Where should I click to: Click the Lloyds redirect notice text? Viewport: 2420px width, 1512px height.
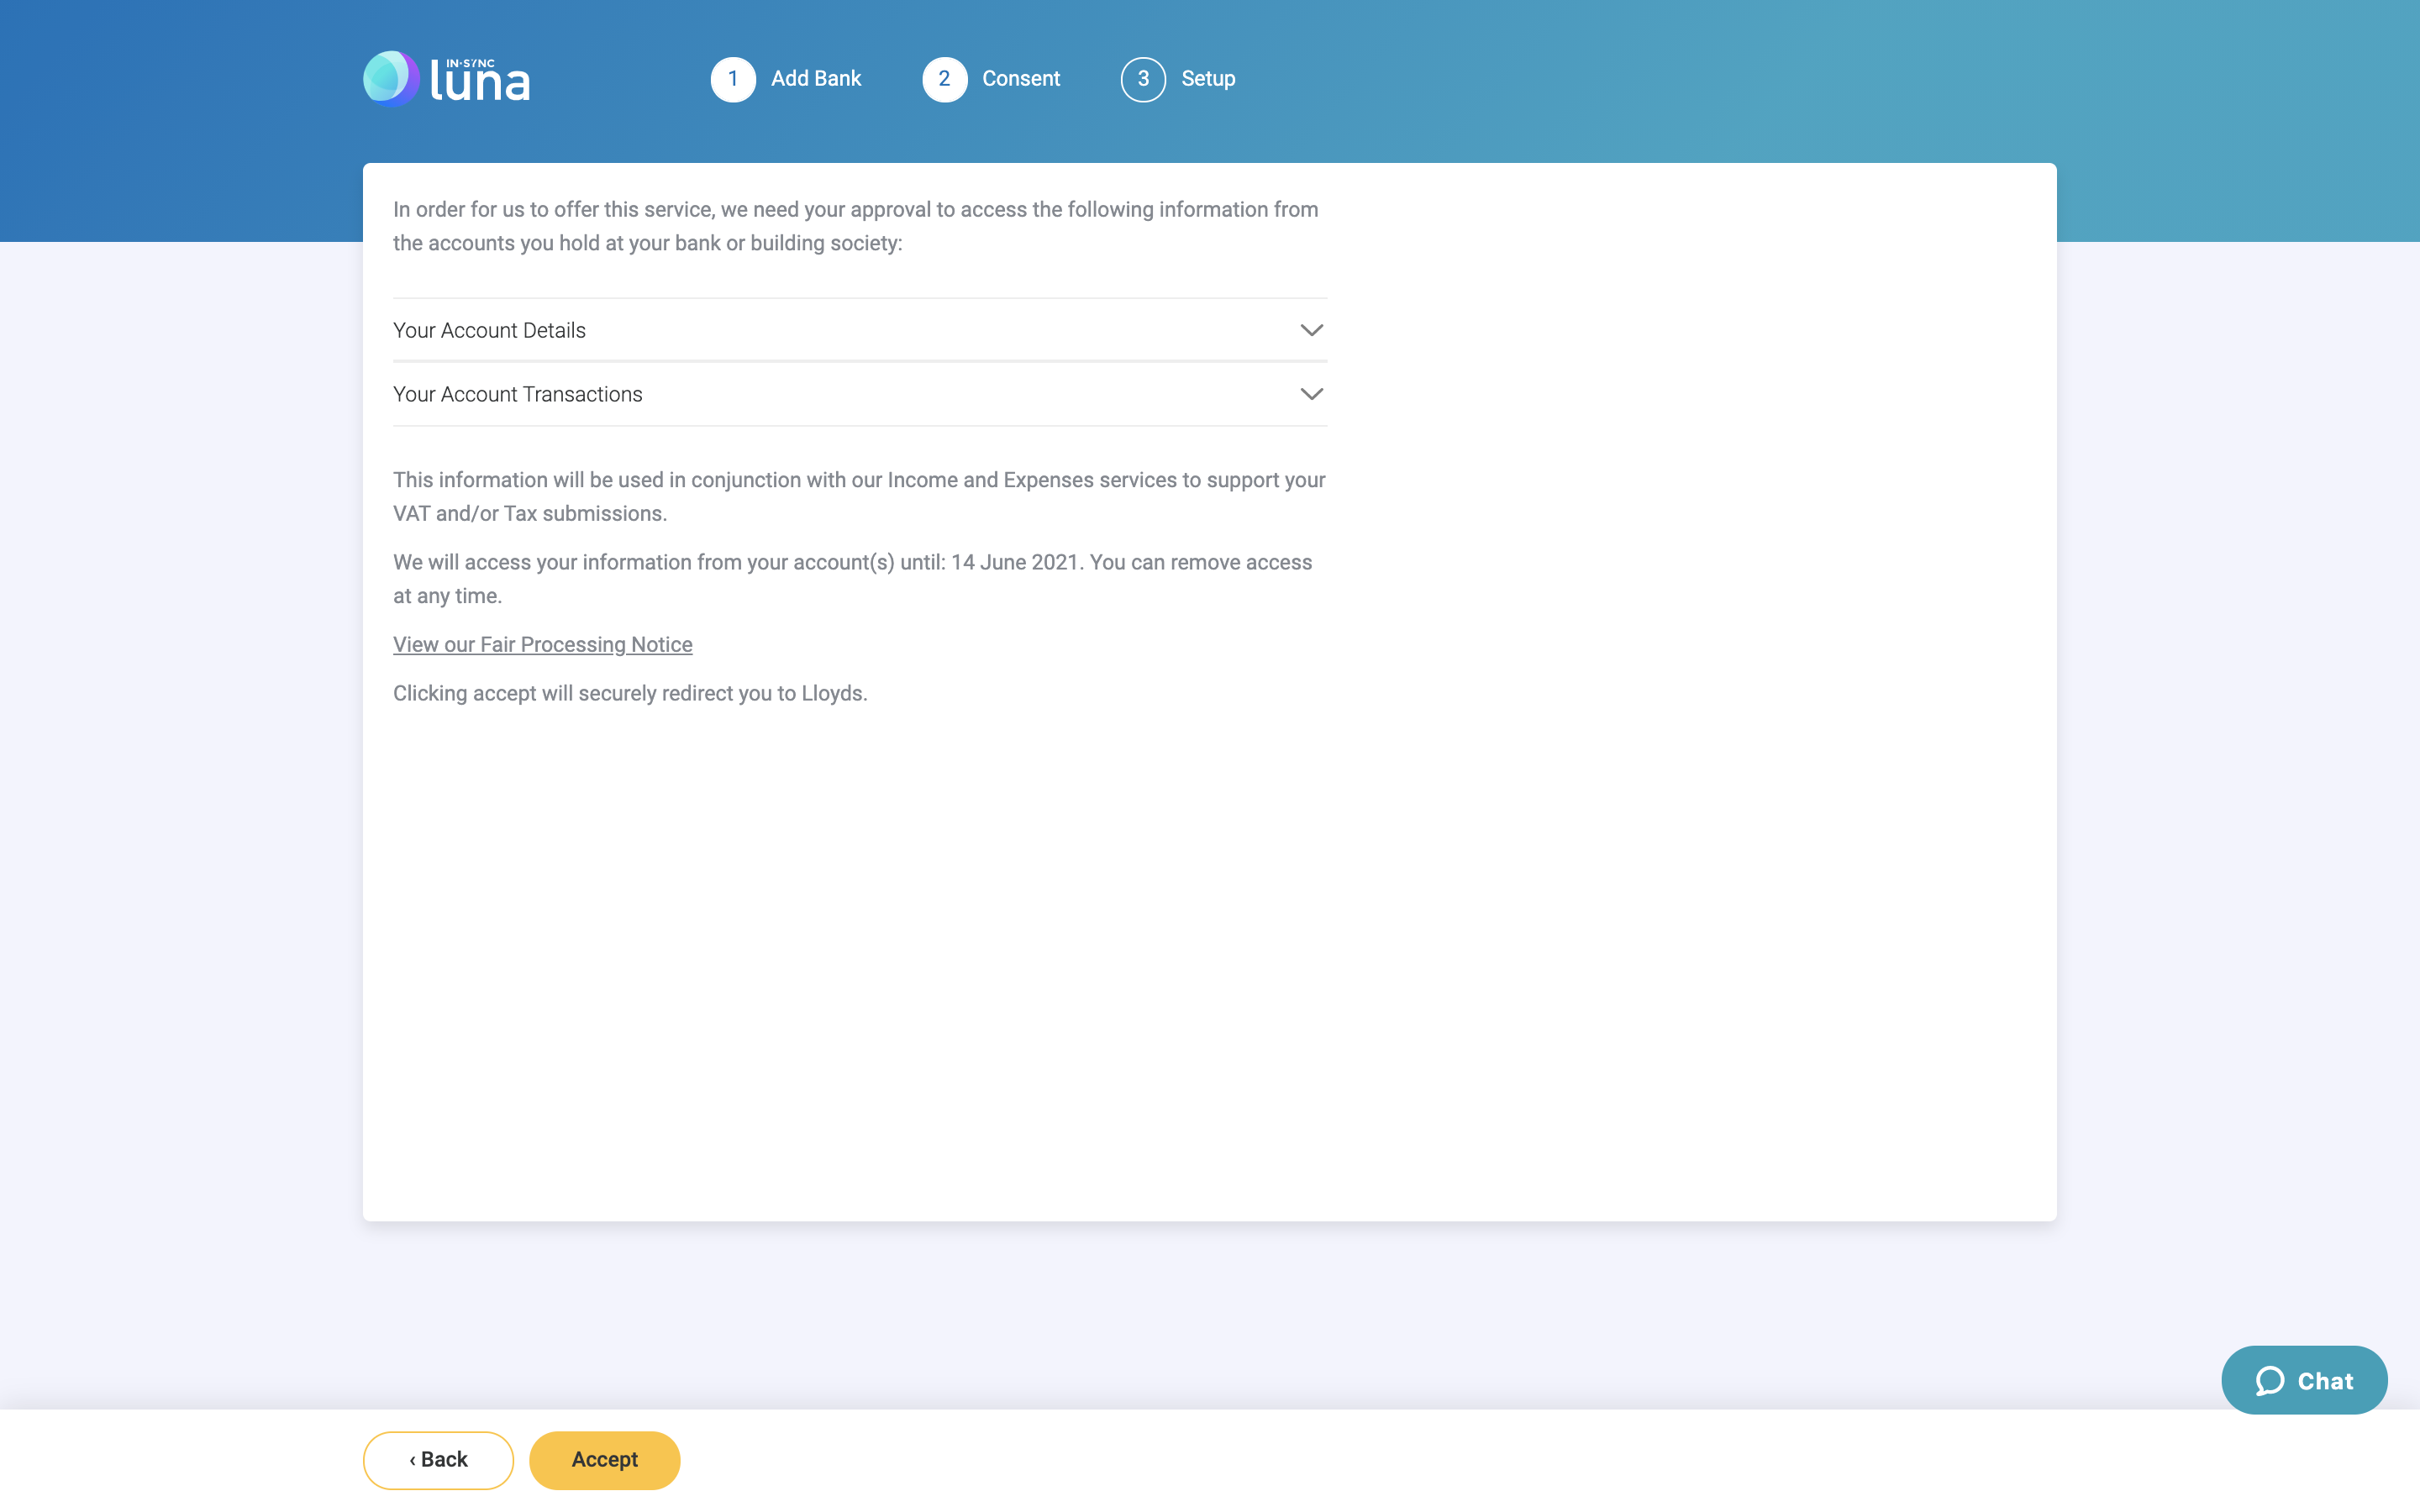point(630,693)
